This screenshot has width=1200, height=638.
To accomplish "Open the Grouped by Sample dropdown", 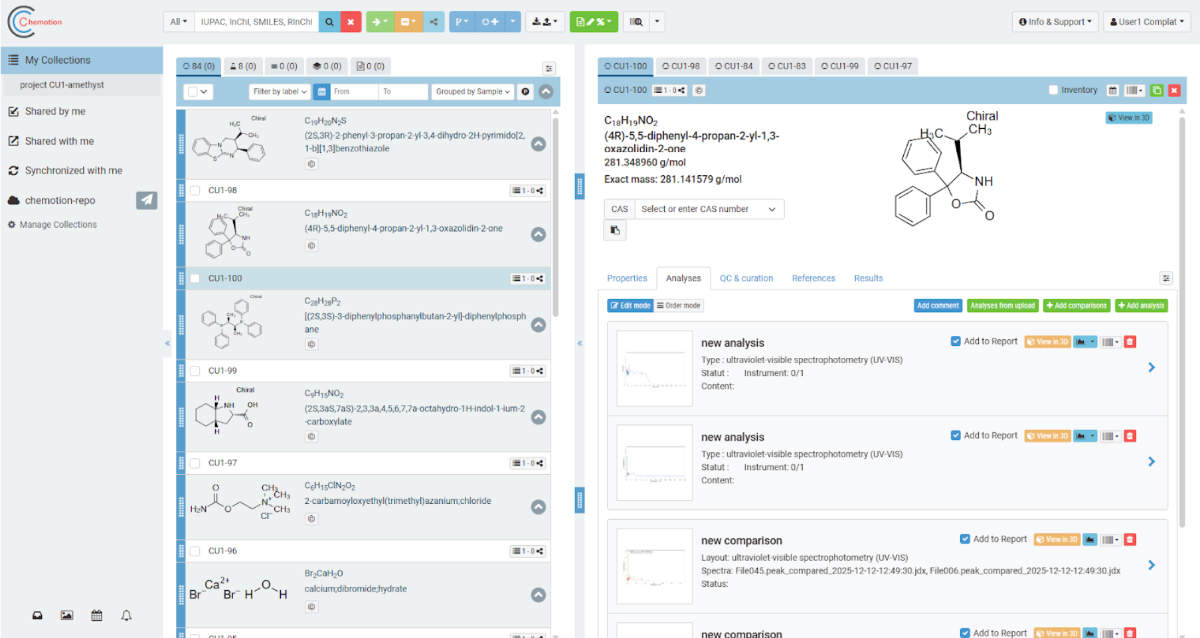I will (x=473, y=91).
